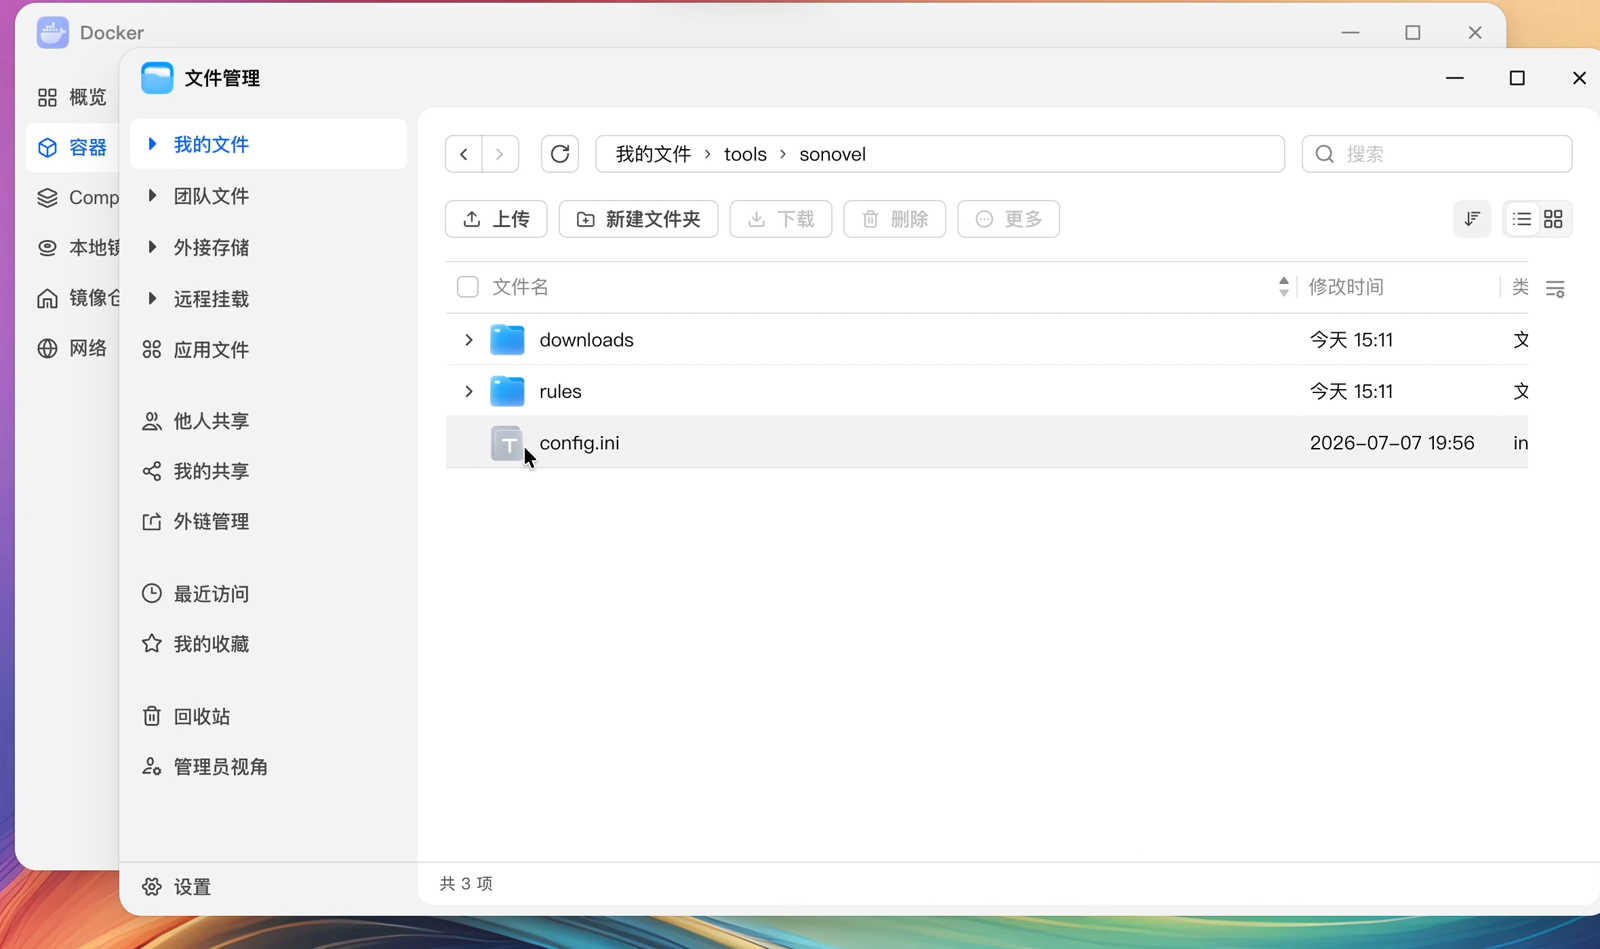
Task: Open column settings icon at header right
Action: point(1555,289)
